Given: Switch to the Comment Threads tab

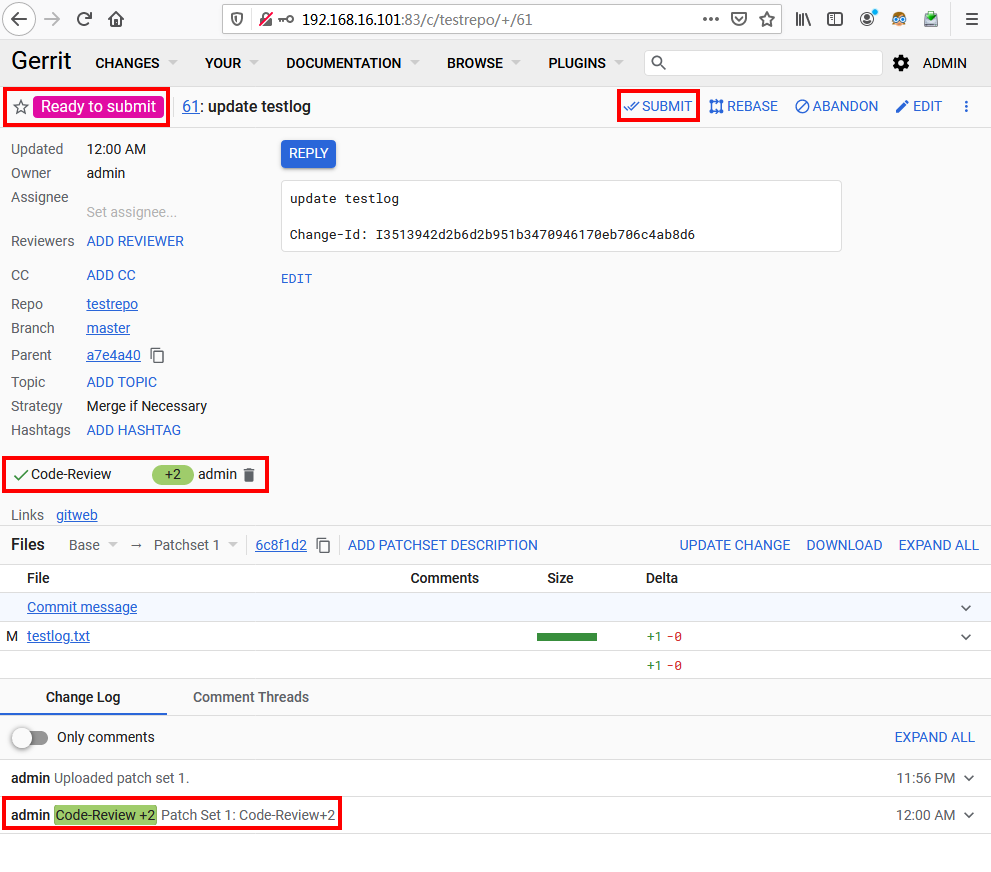Looking at the screenshot, I should (x=251, y=697).
